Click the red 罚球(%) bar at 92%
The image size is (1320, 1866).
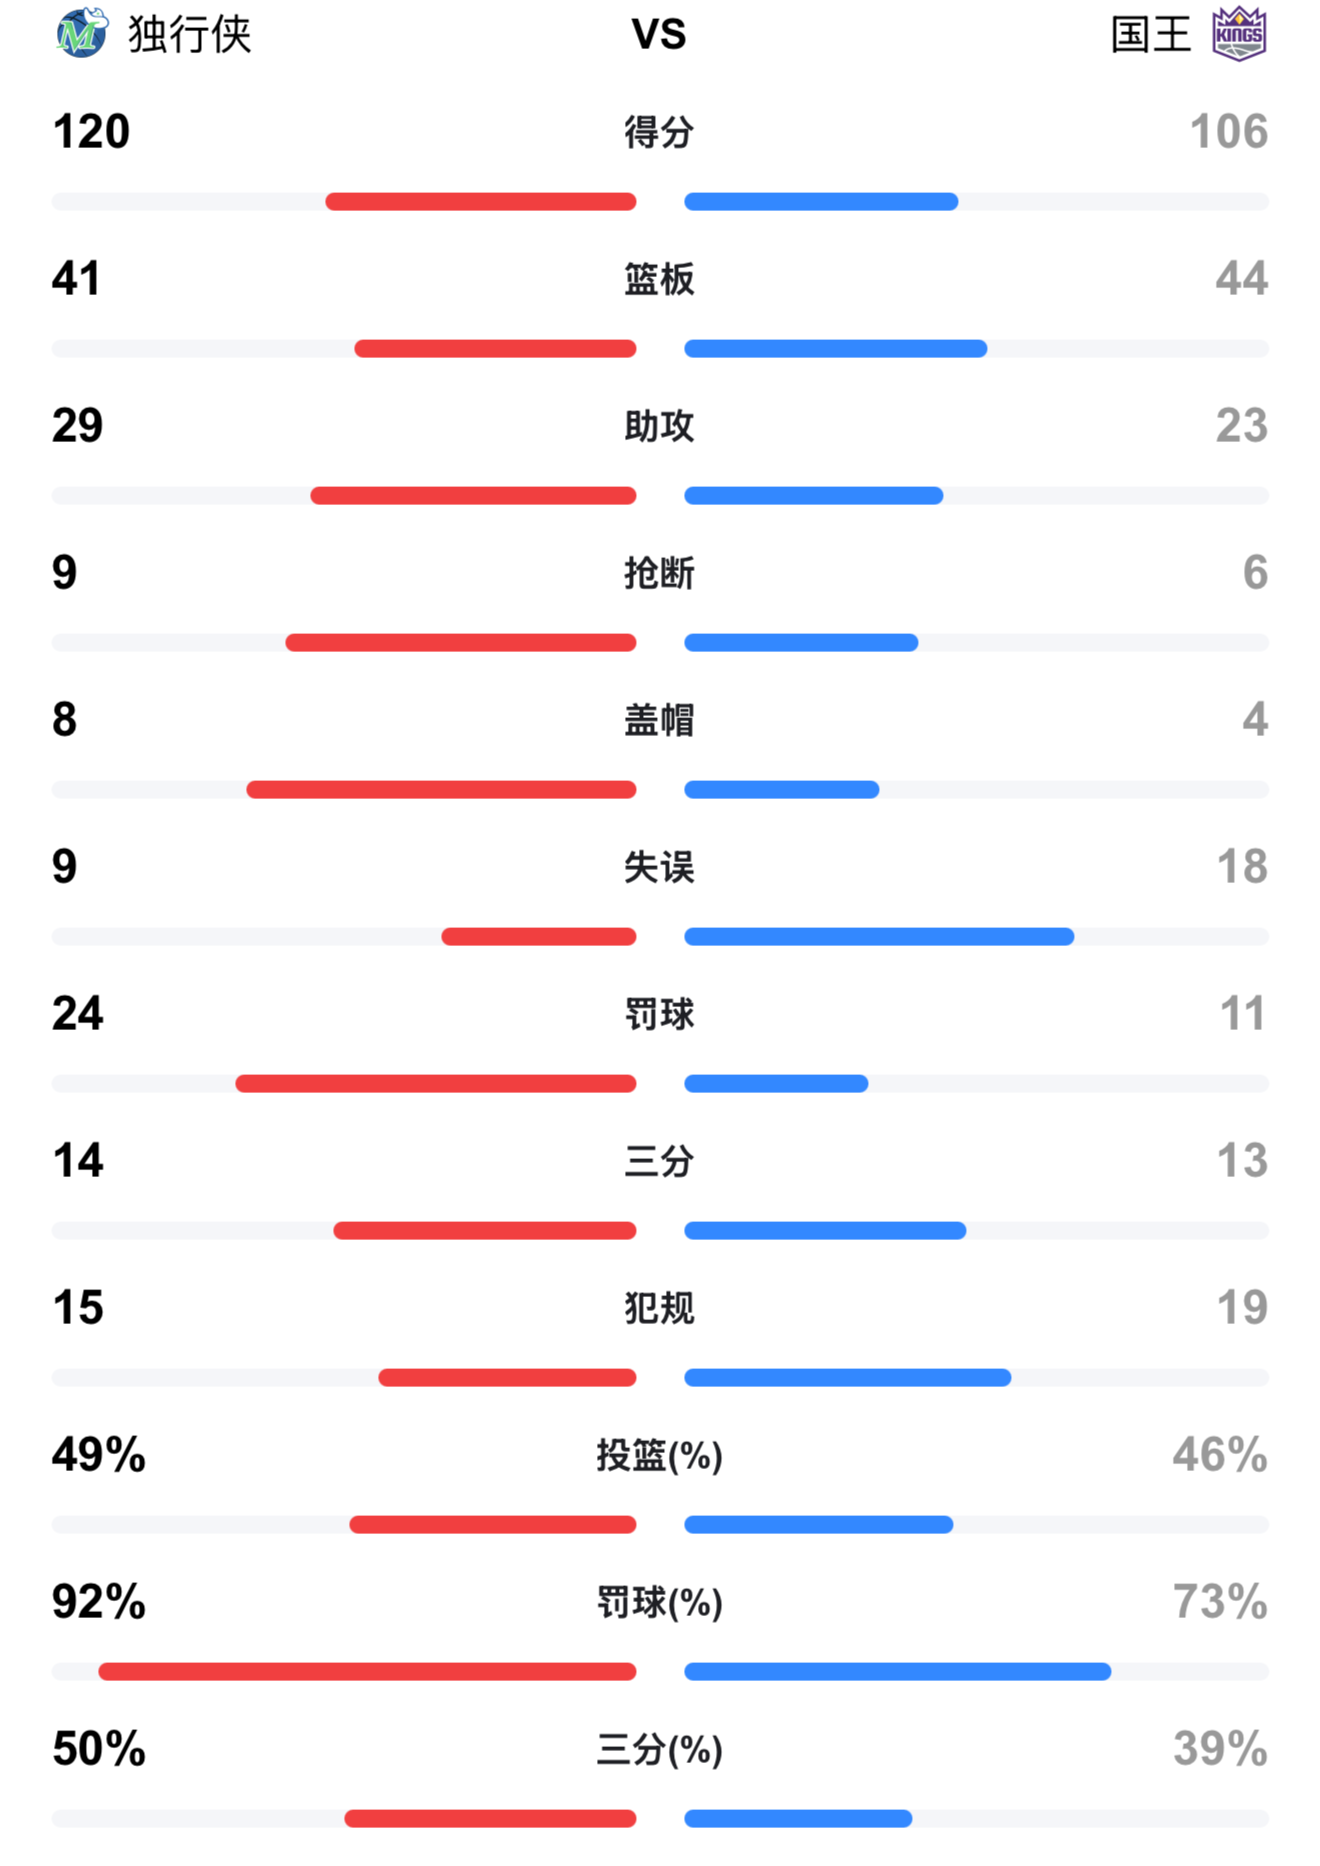point(367,1672)
